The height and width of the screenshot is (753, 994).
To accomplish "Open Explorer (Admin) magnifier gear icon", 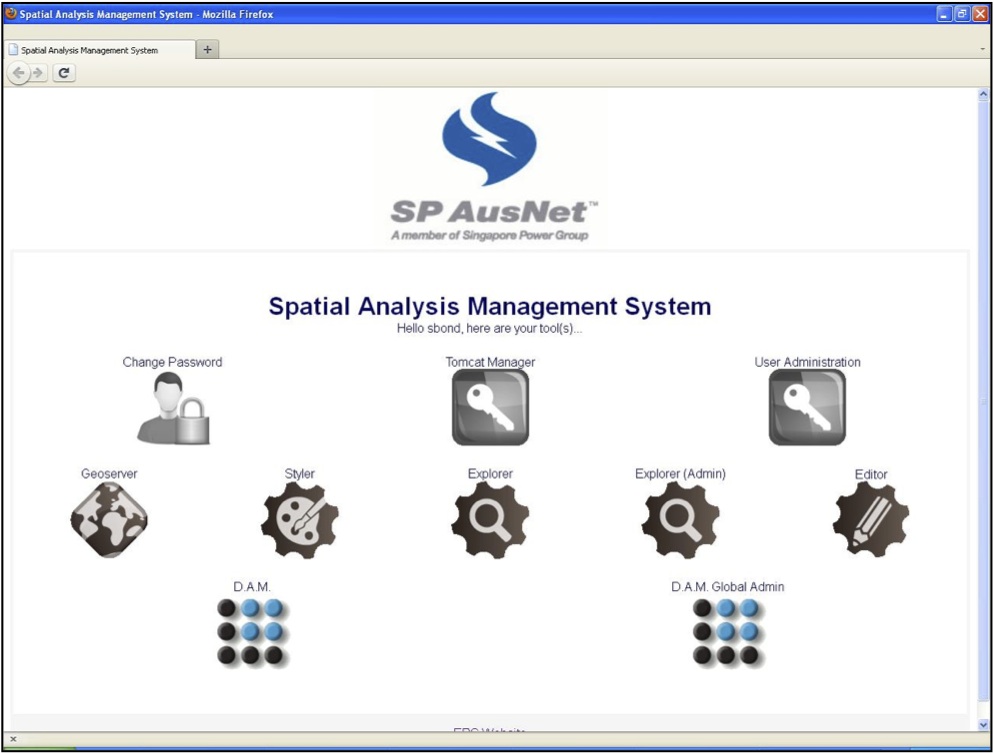I will pyautogui.click(x=680, y=520).
